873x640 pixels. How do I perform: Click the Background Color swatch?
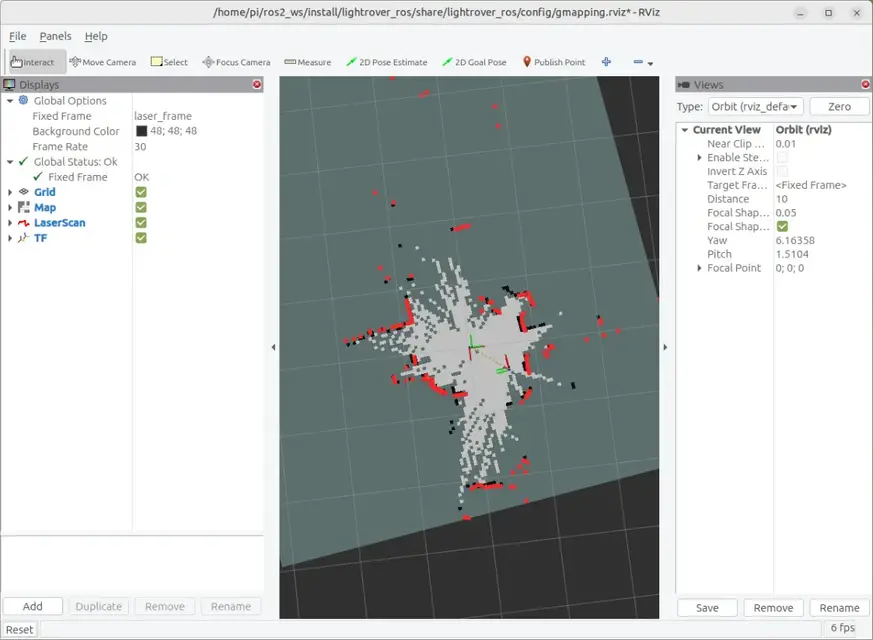click(142, 131)
